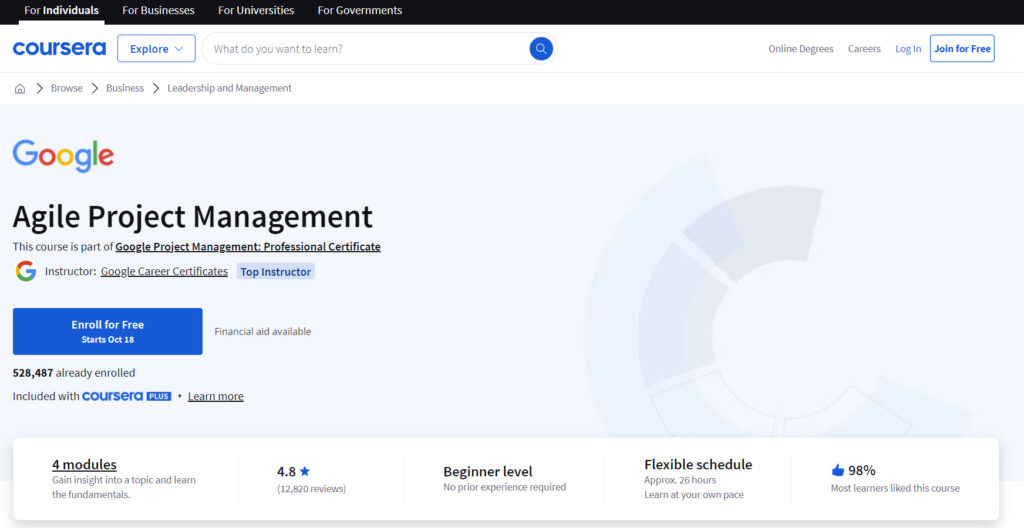This screenshot has height=528, width=1024.
Task: Click the Coursera Plus logo badge
Action: 127,396
